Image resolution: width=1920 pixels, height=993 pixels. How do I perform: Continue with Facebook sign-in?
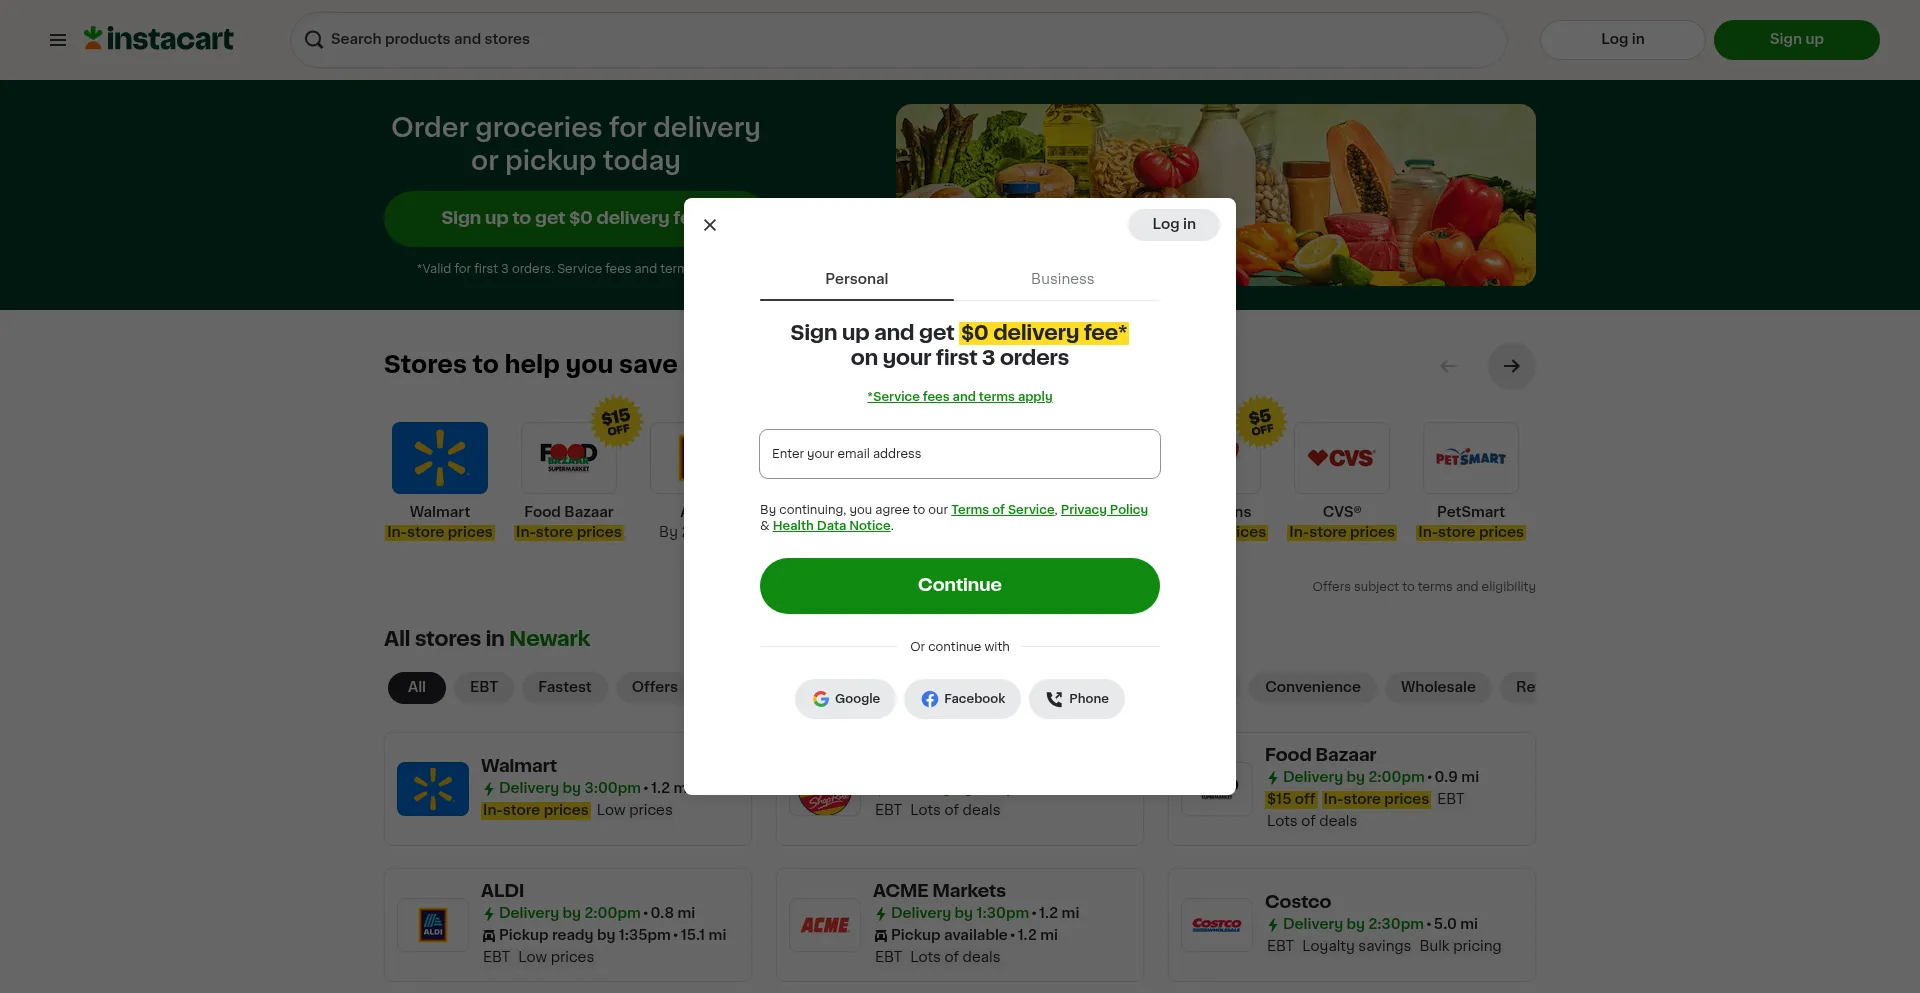pos(962,699)
